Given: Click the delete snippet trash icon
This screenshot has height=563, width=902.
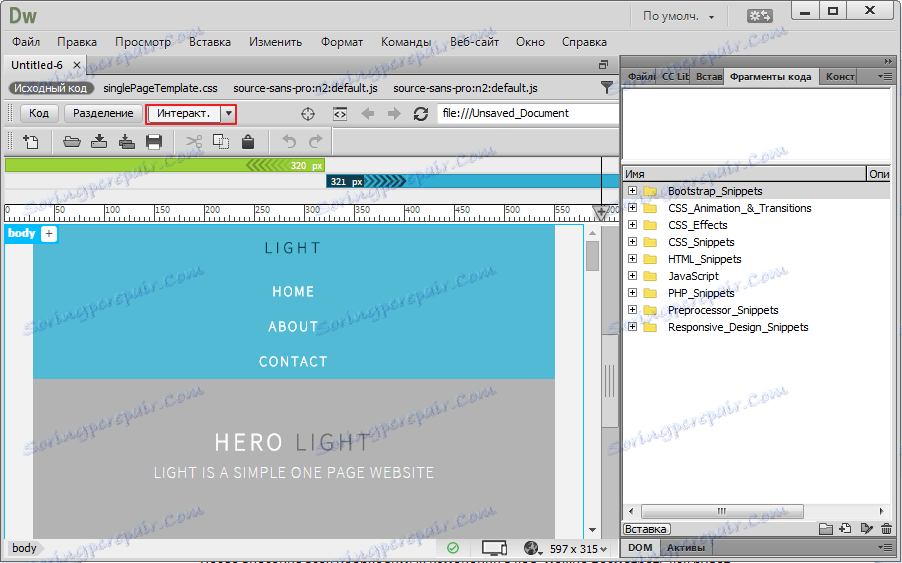Looking at the screenshot, I should [886, 528].
